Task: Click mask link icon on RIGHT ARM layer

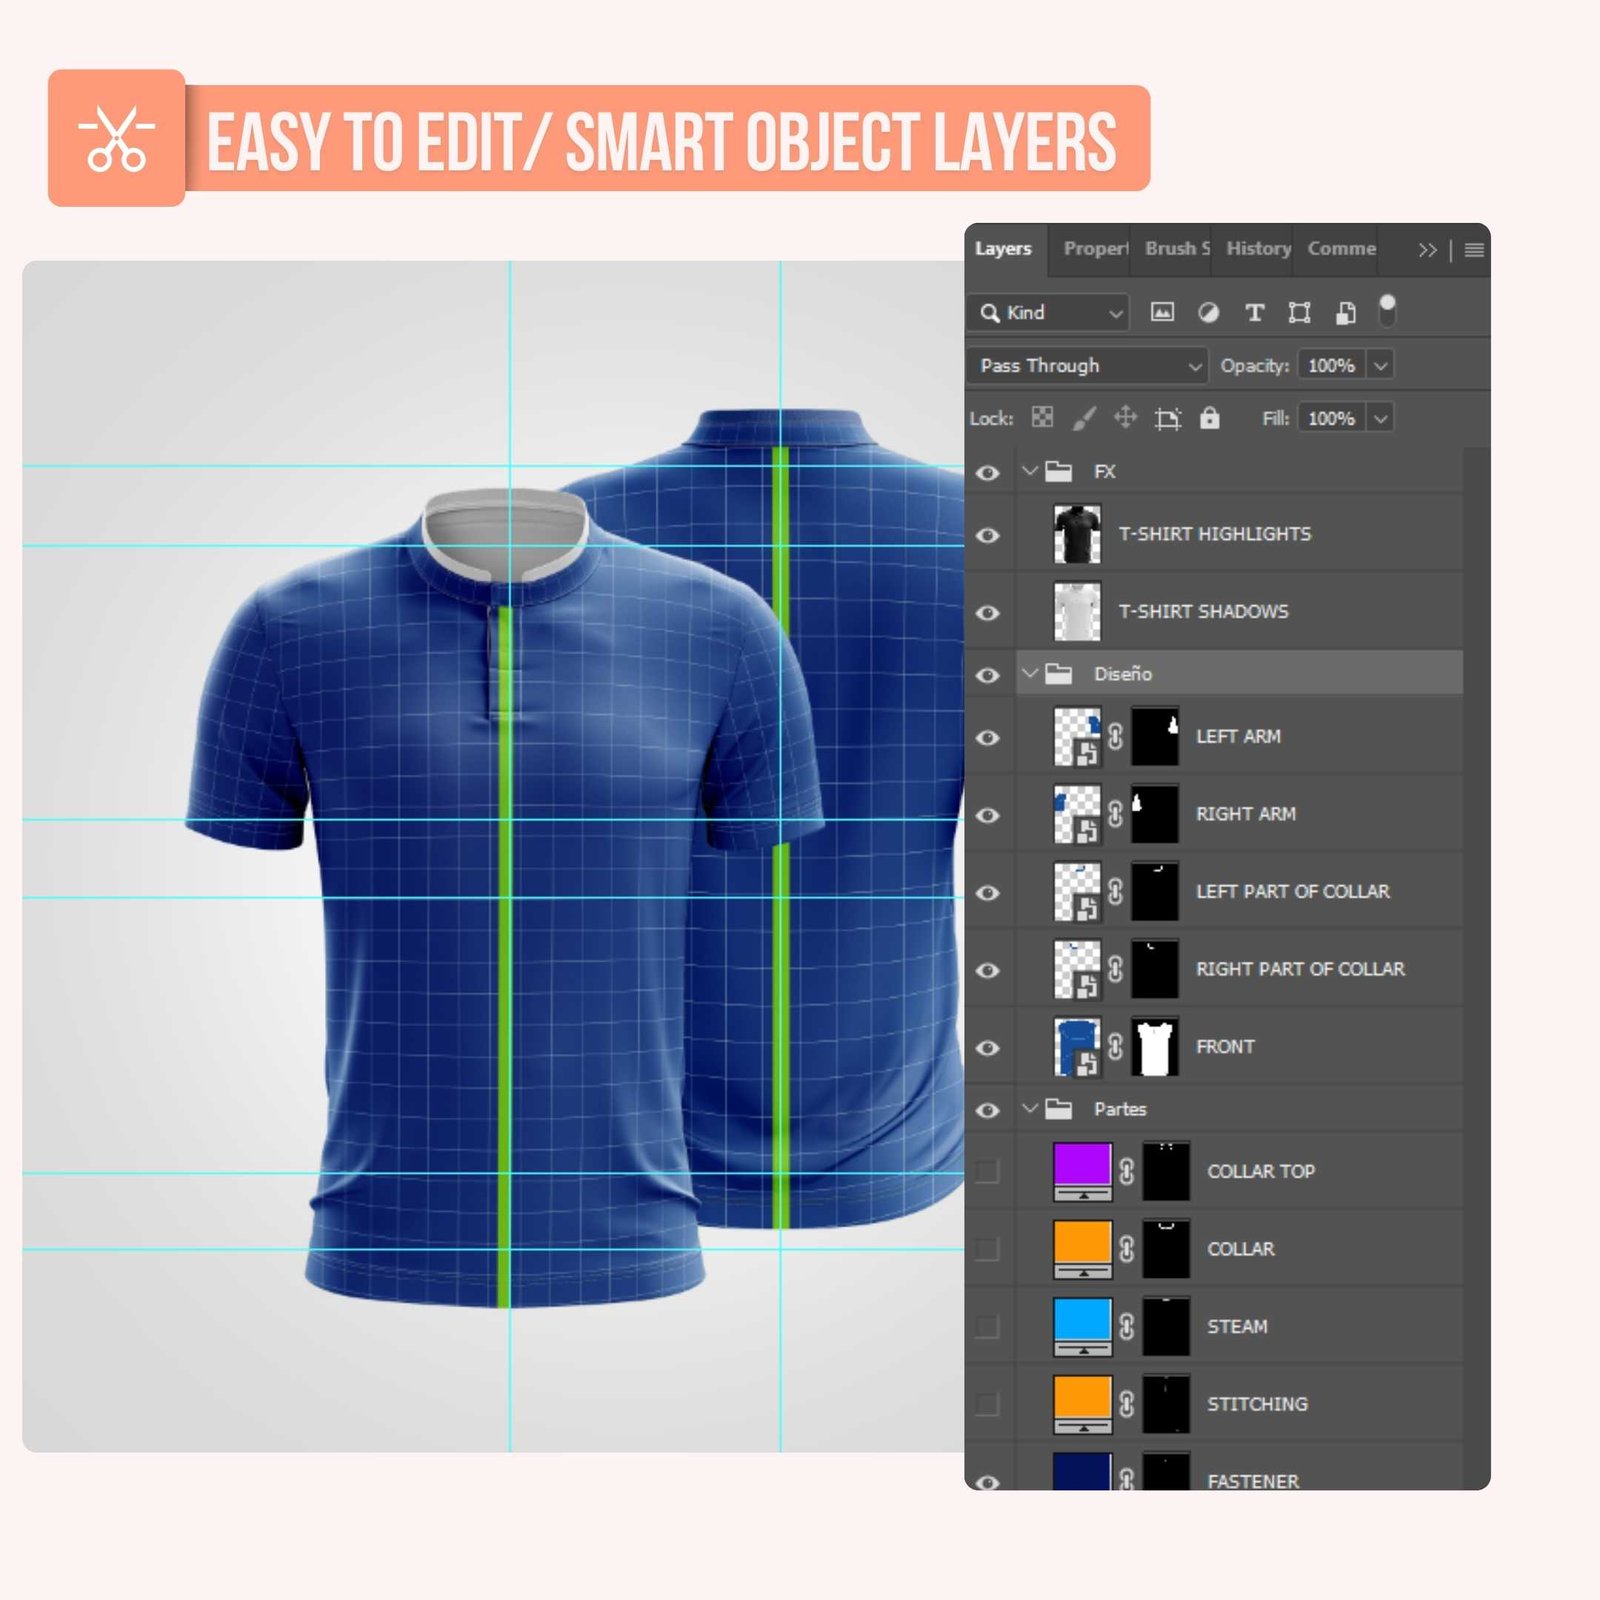Action: pyautogui.click(x=1116, y=815)
